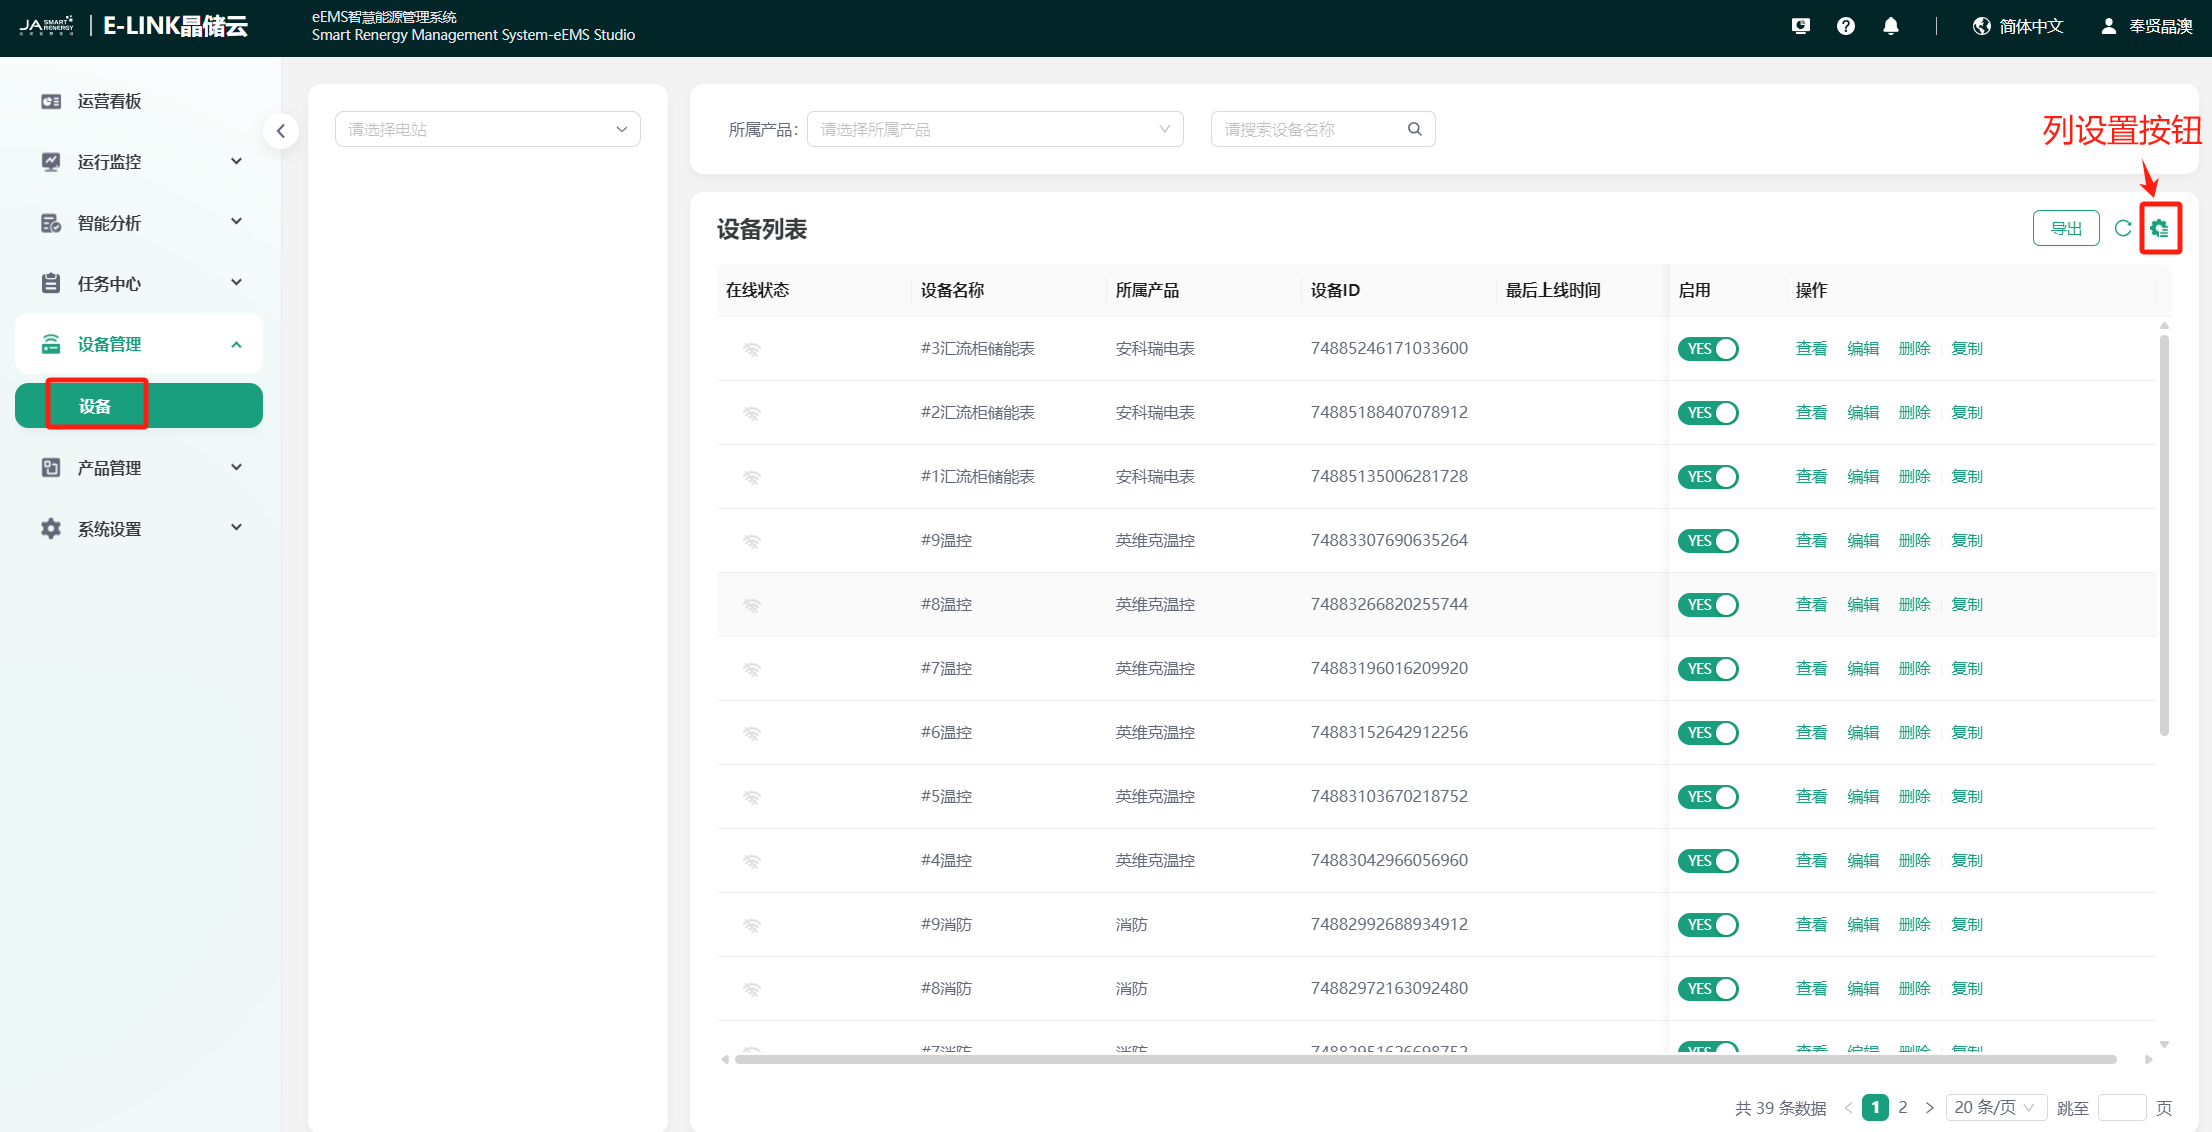Open the 20 条/页 page size dropdown
The height and width of the screenshot is (1132, 2212).
point(1995,1107)
